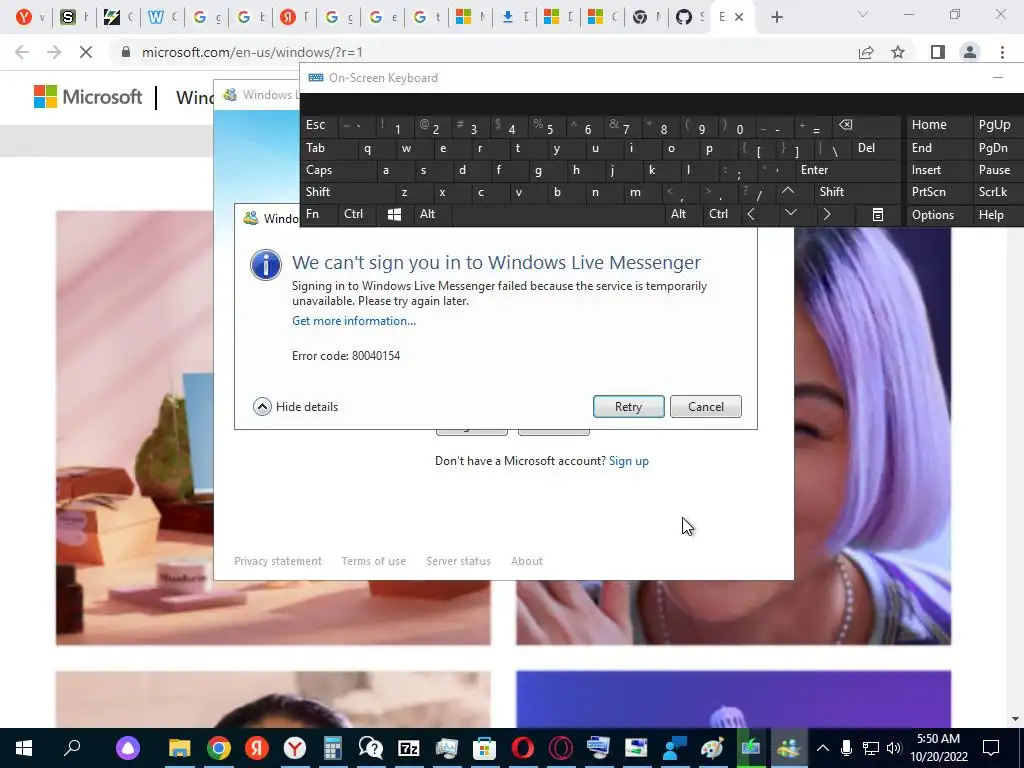Open the Terms of use link
Viewport: 1024px width, 768px height.
[x=373, y=561]
